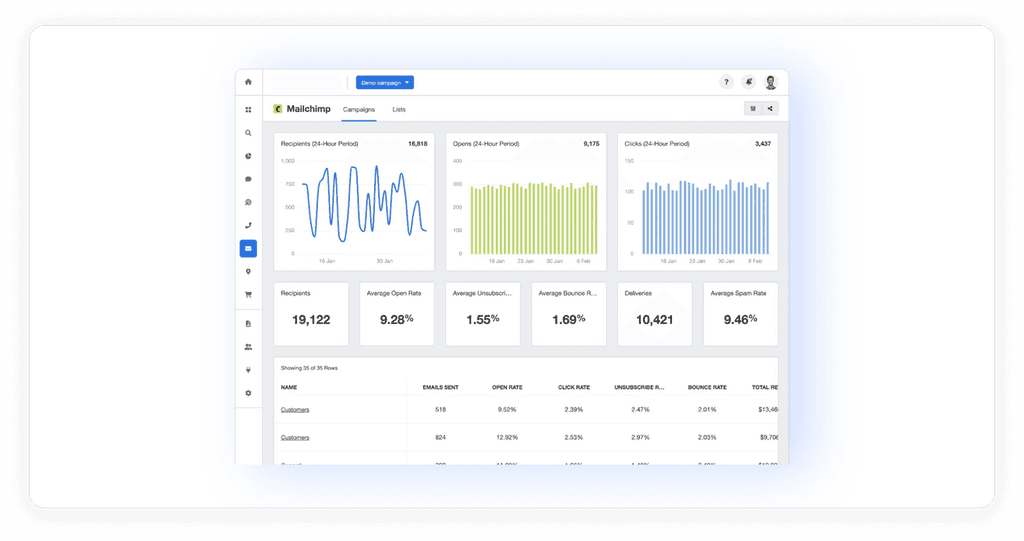This screenshot has width=1024, height=541.
Task: Open the plug integrations sidebar icon
Action: coord(248,370)
